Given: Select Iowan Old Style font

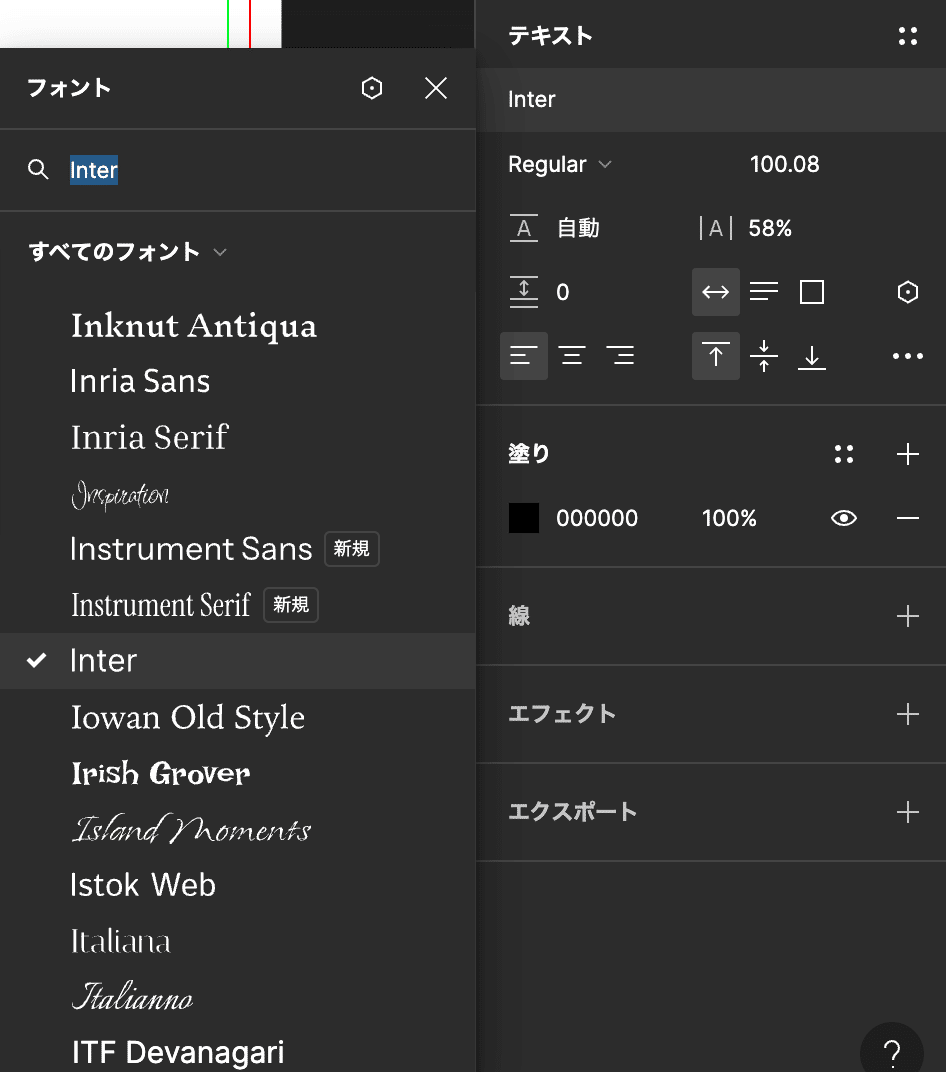Looking at the screenshot, I should coord(188,717).
